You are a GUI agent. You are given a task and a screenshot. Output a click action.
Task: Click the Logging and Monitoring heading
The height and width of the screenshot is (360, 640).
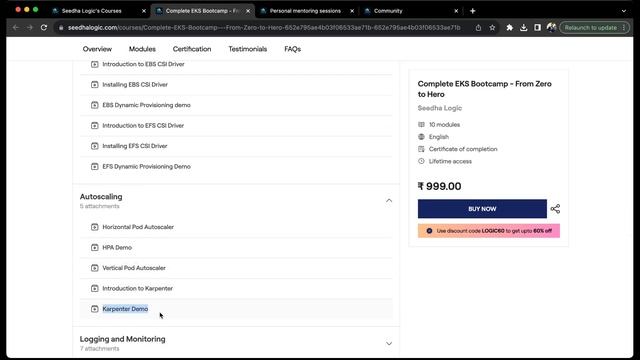tap(122, 339)
